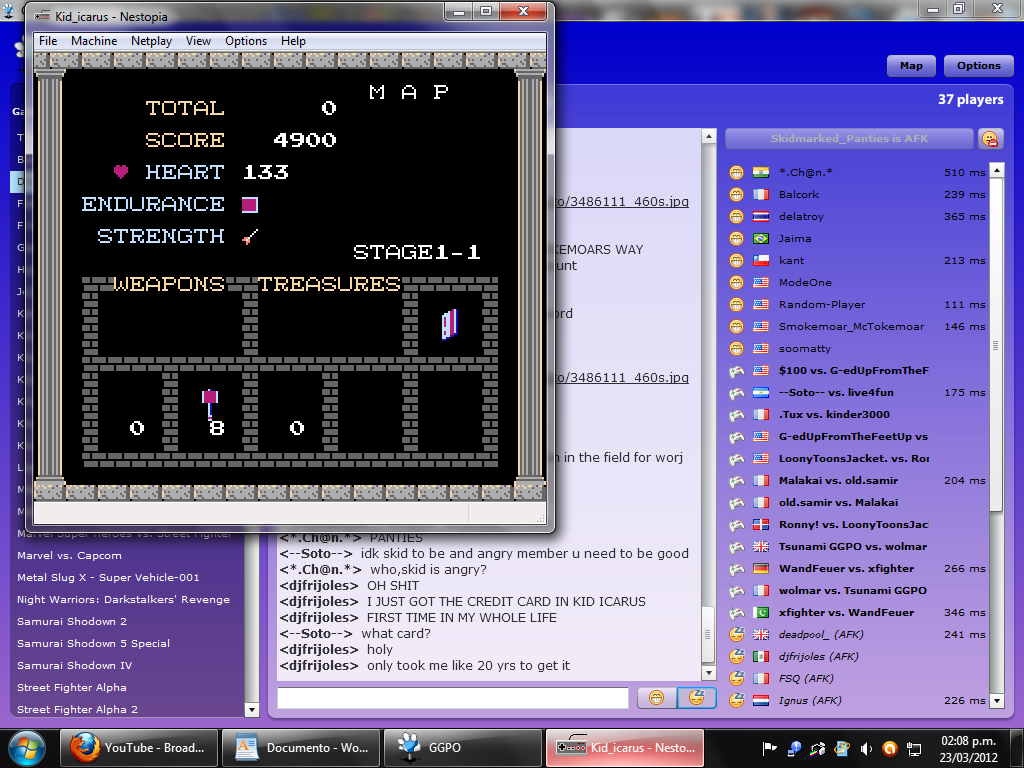This screenshot has width=1024, height=768.
Task: Click the smiley icon beside ModeOne
Action: tap(737, 283)
